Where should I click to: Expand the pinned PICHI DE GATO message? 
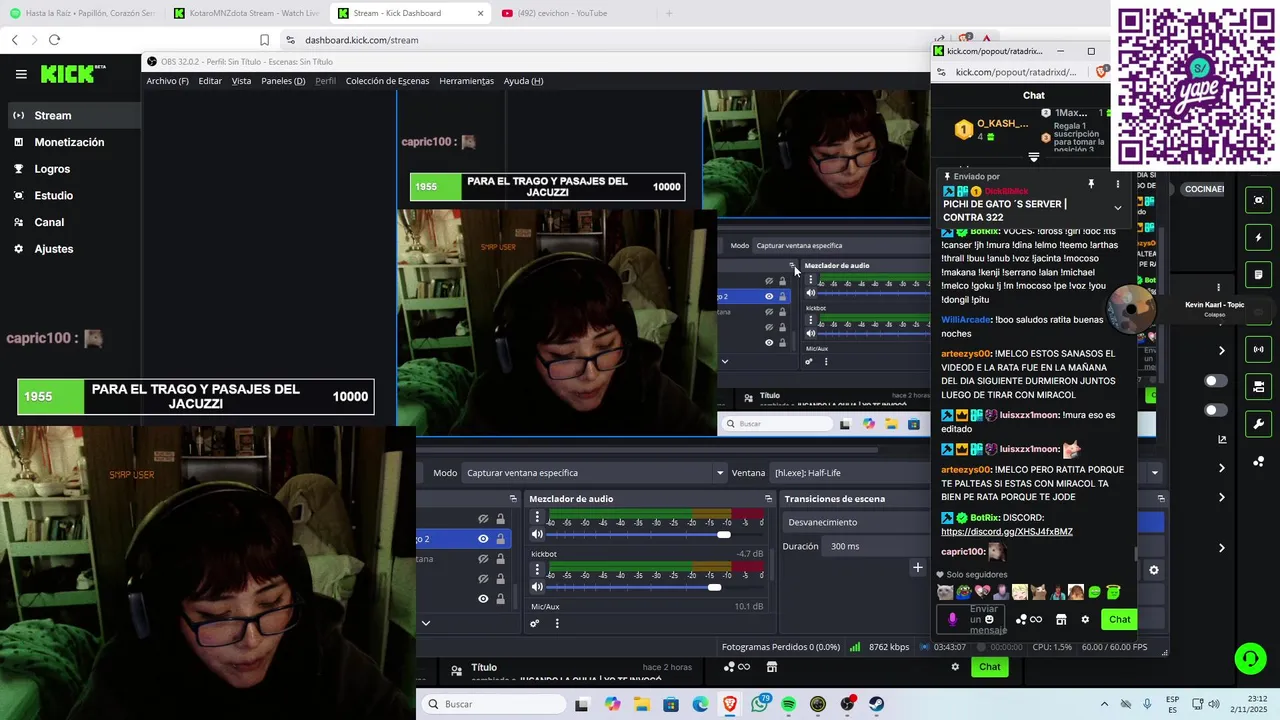1117,208
